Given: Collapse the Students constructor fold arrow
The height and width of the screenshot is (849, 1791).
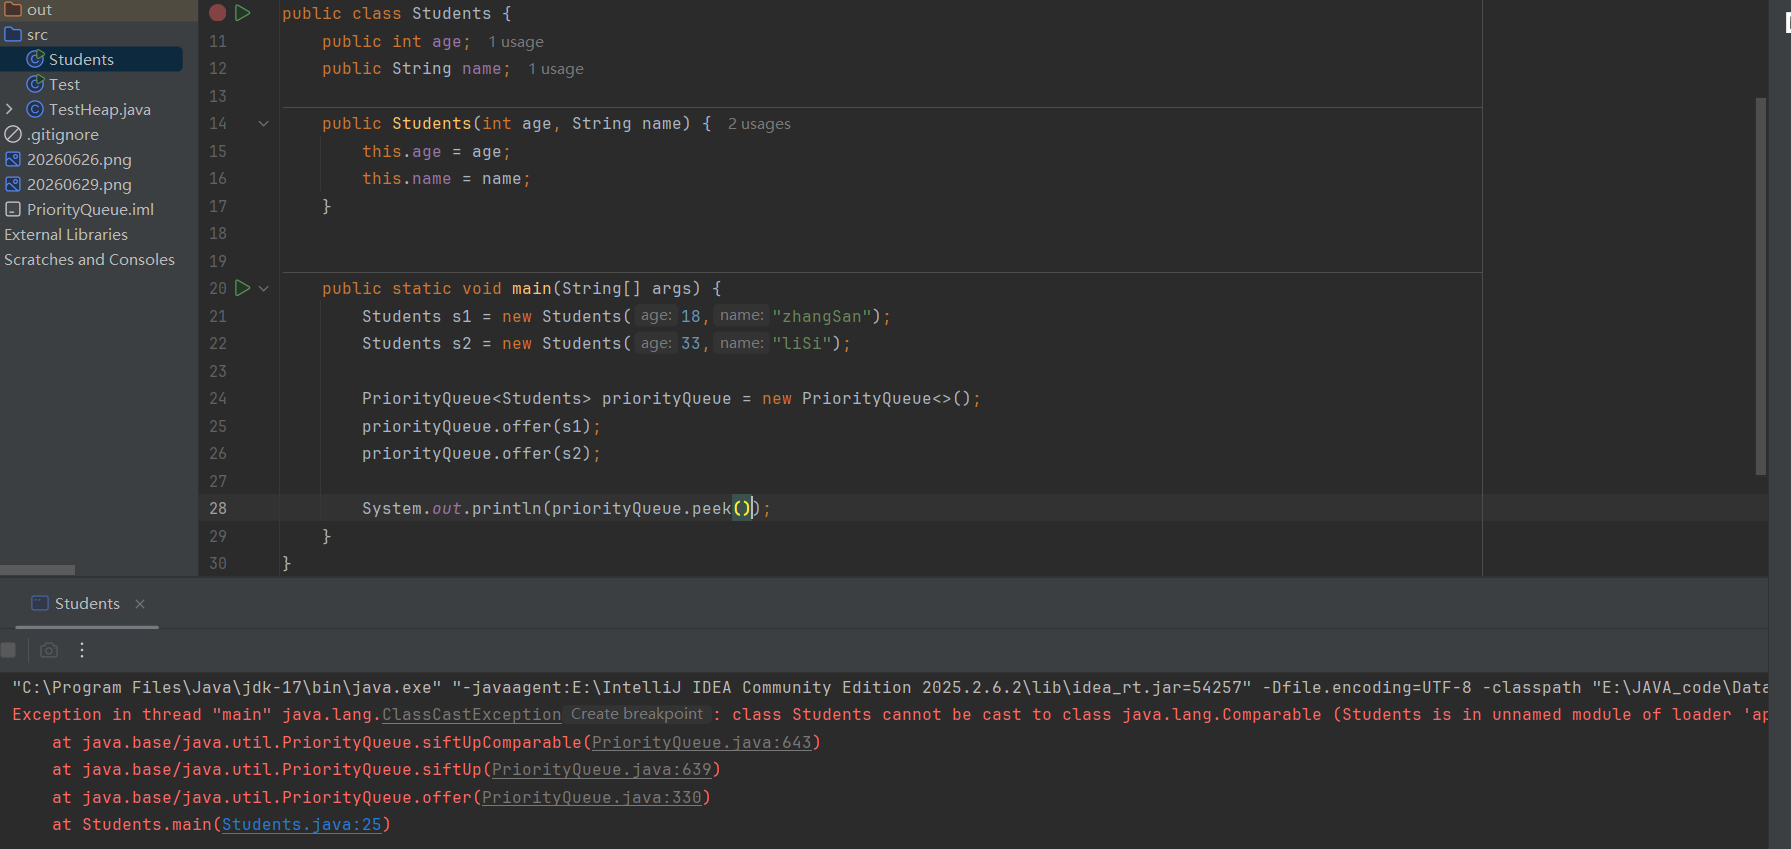Looking at the screenshot, I should point(264,124).
